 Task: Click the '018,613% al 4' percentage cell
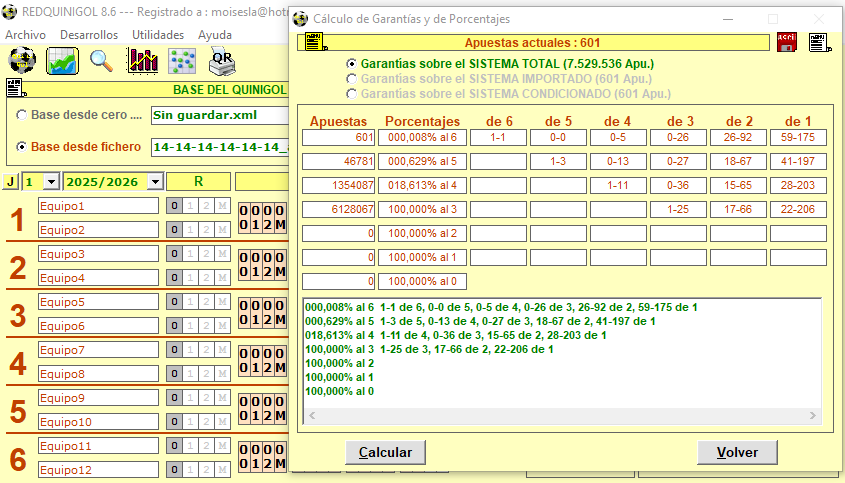pos(422,185)
